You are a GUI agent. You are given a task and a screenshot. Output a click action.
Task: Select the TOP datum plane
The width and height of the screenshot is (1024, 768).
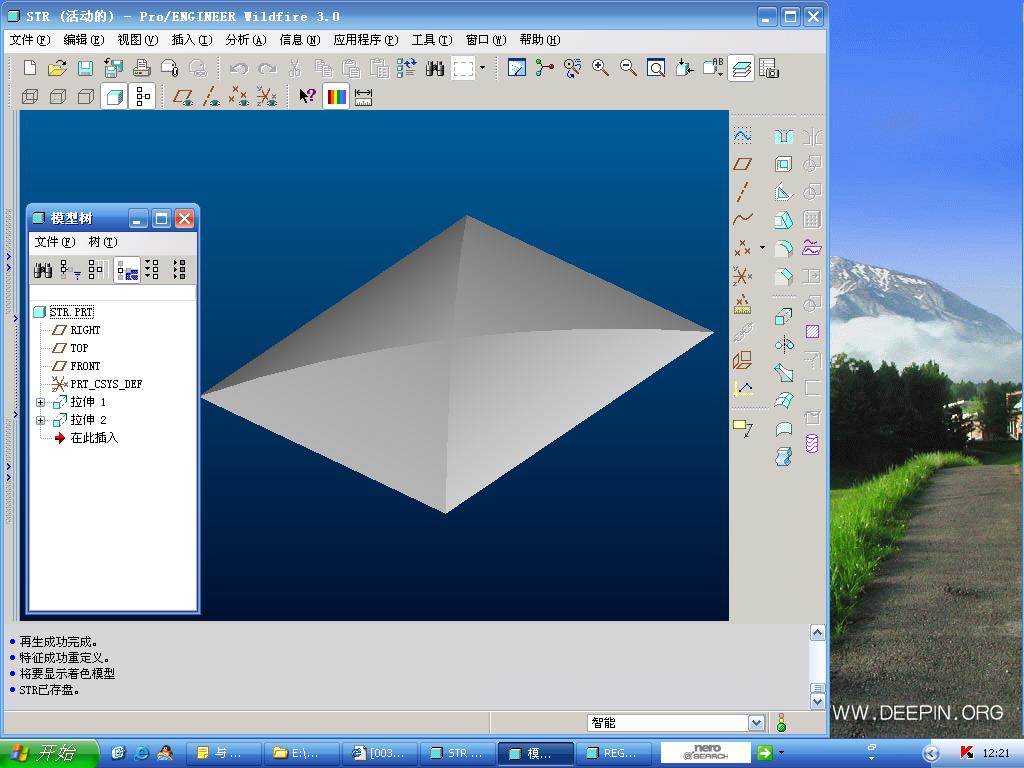pos(79,348)
